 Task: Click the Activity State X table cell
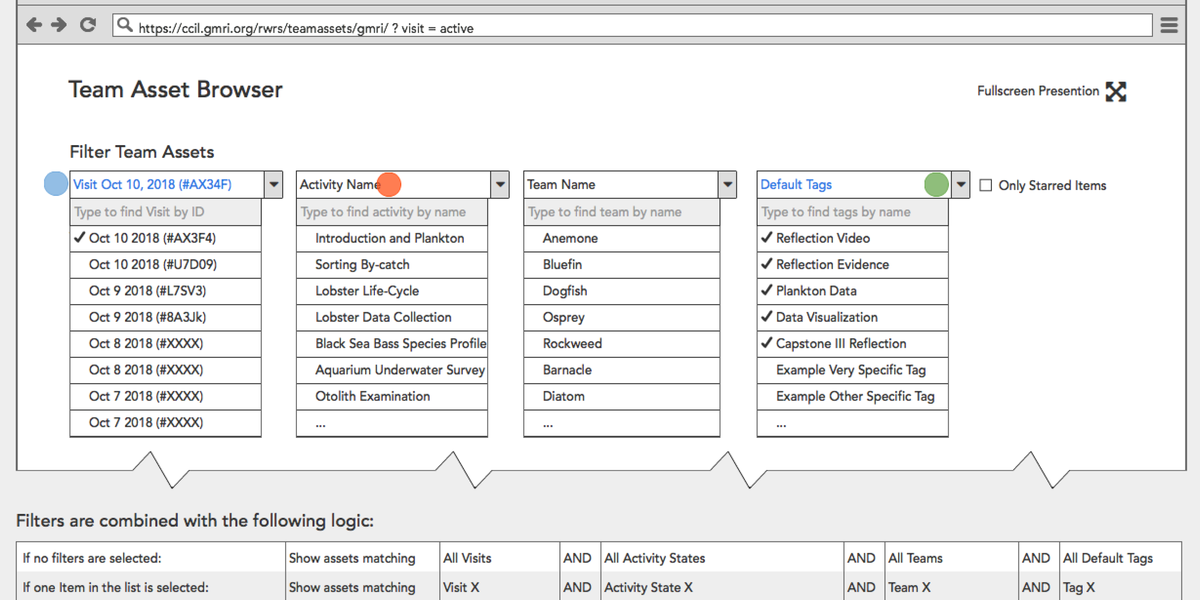coord(723,587)
